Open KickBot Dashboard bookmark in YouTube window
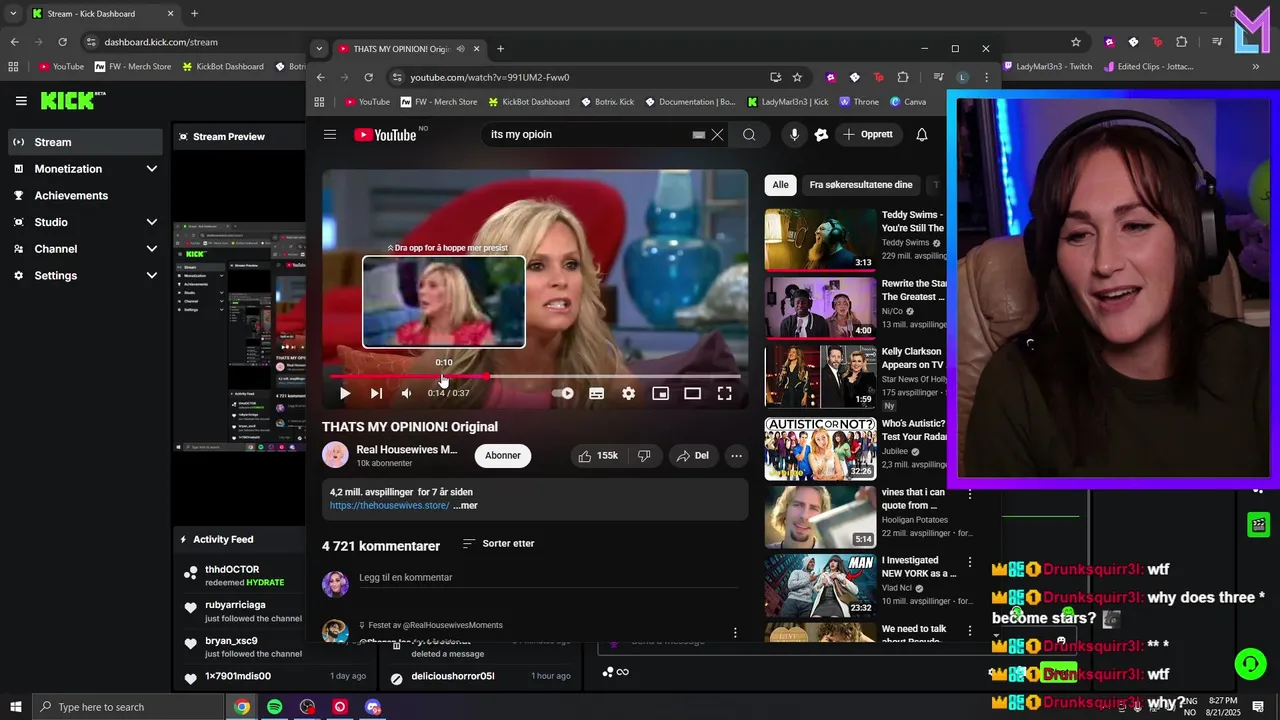This screenshot has width=1280, height=720. tap(529, 102)
